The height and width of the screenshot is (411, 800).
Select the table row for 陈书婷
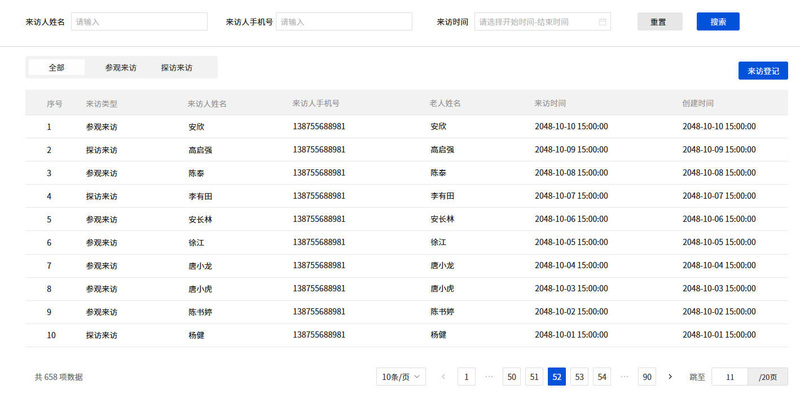400,312
